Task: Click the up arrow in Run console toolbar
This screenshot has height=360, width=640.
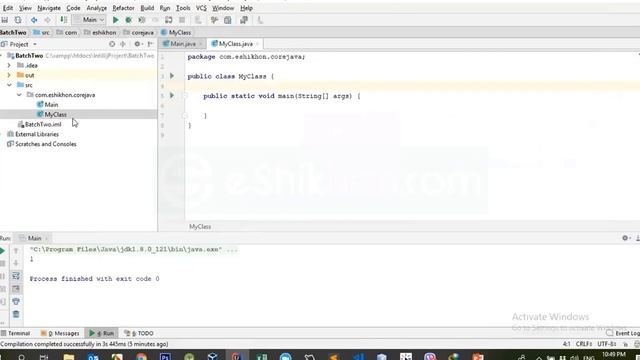Action: coord(16,251)
